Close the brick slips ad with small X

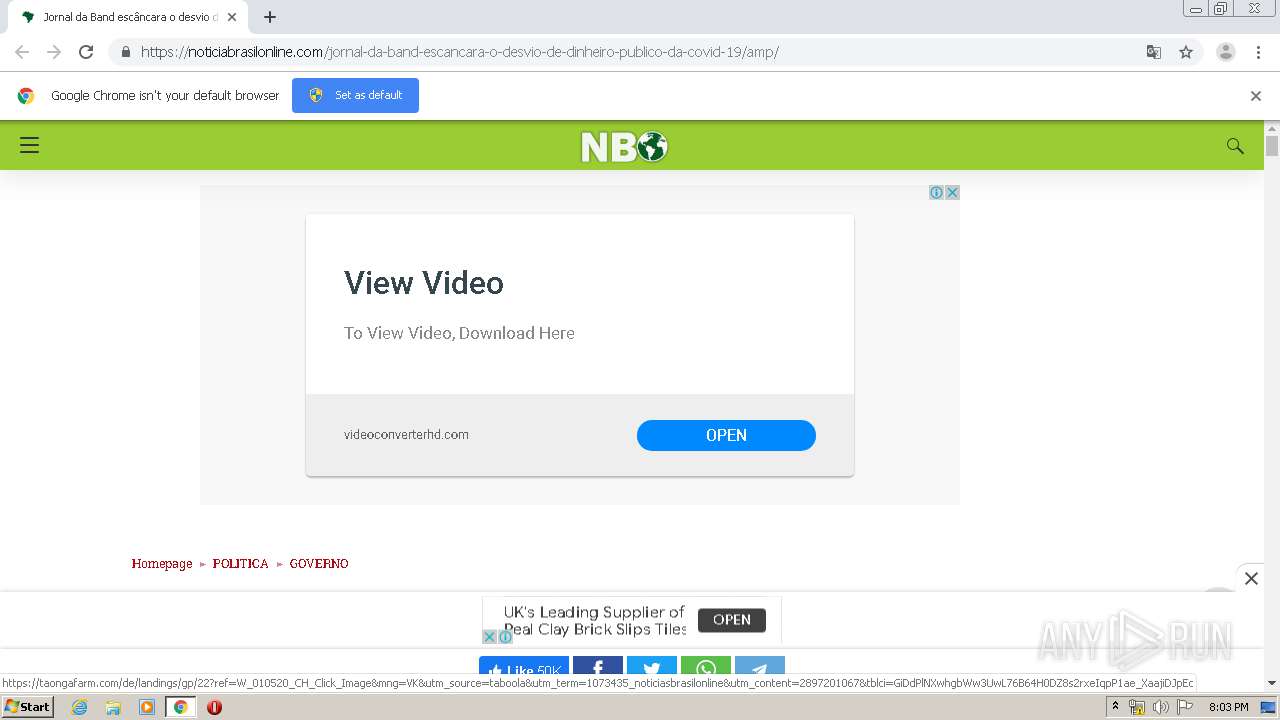[x=489, y=637]
